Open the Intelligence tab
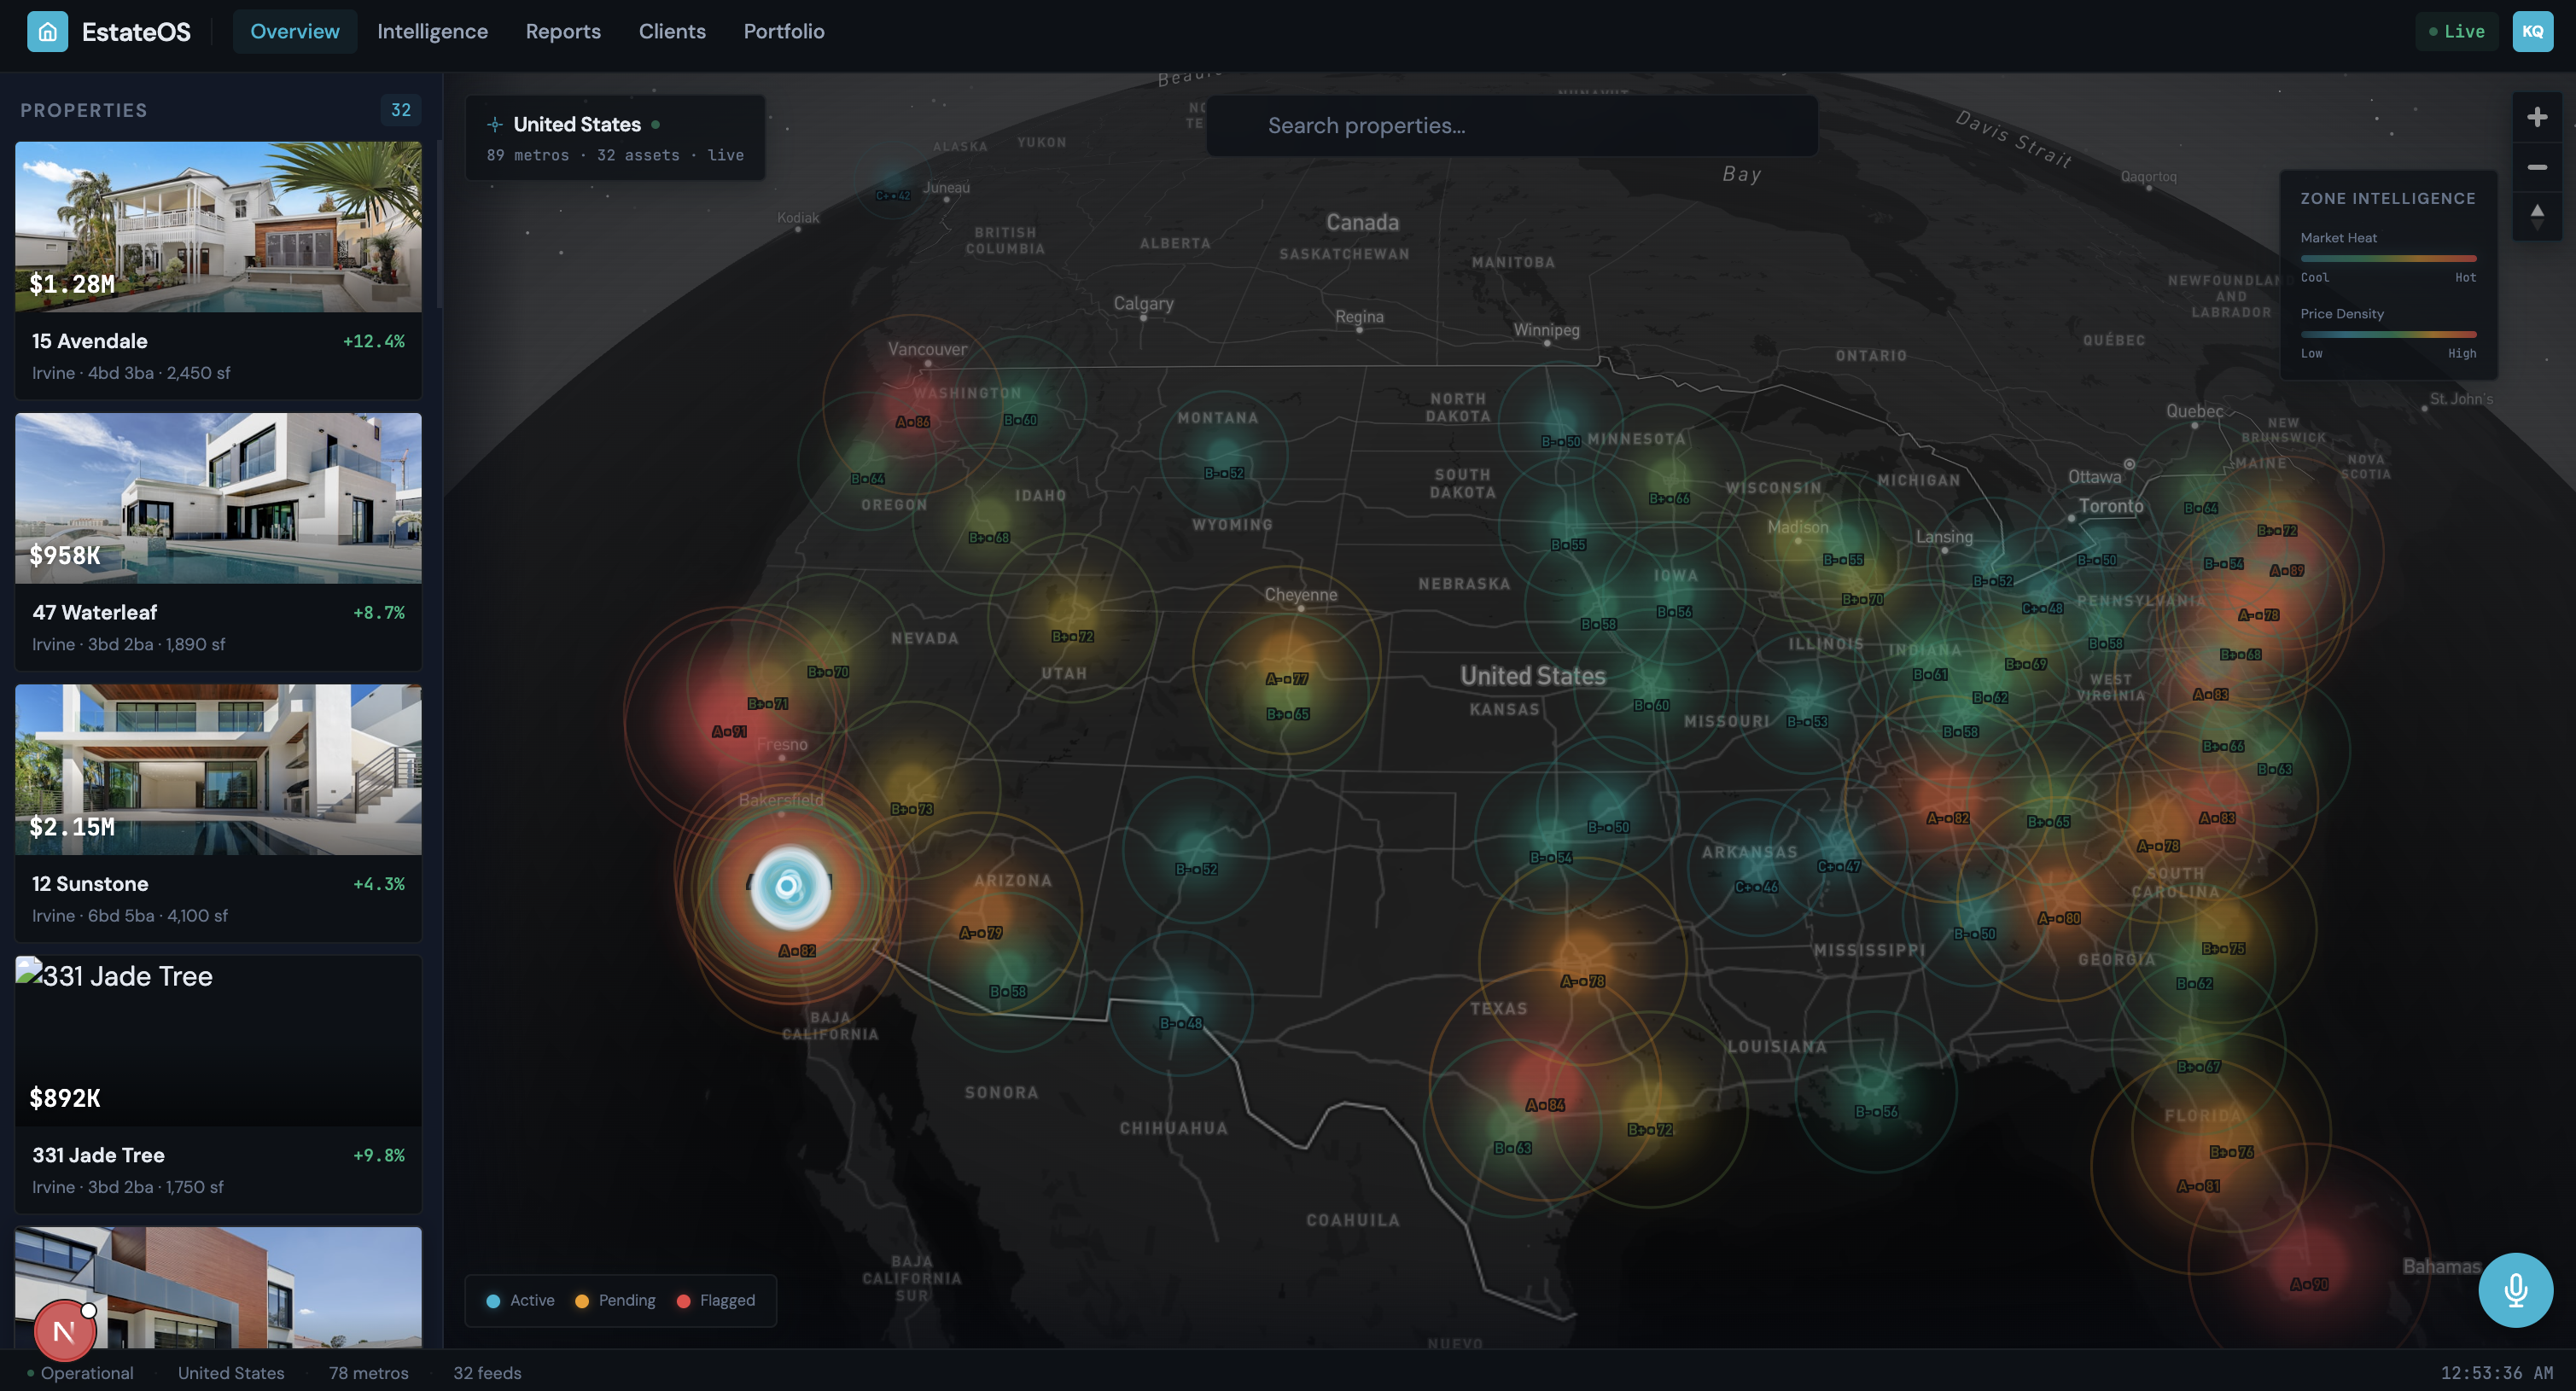 coord(432,31)
